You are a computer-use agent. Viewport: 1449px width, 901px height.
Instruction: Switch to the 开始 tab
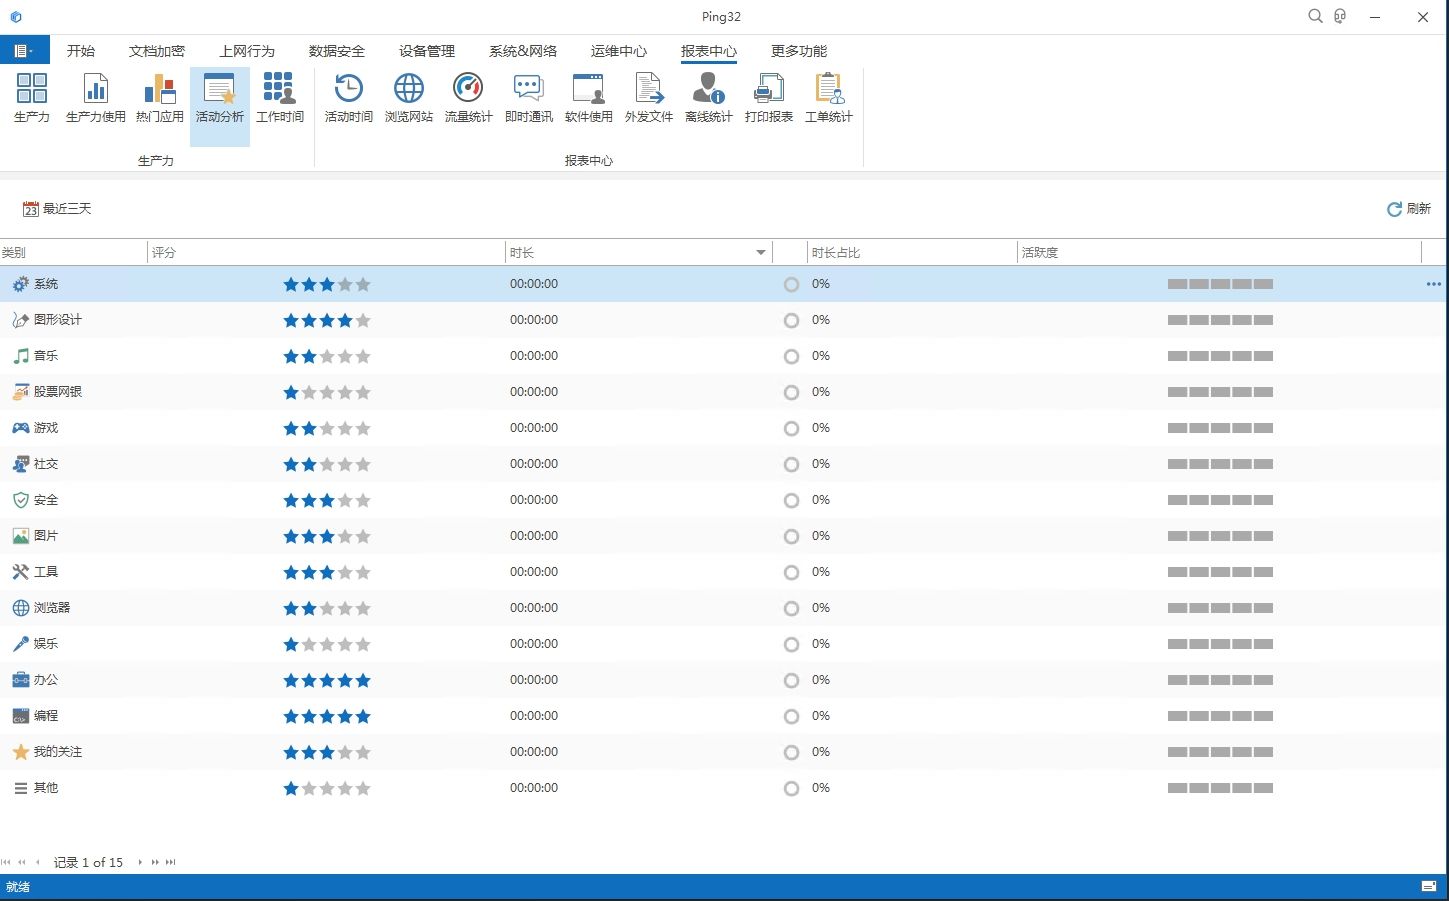click(x=81, y=51)
